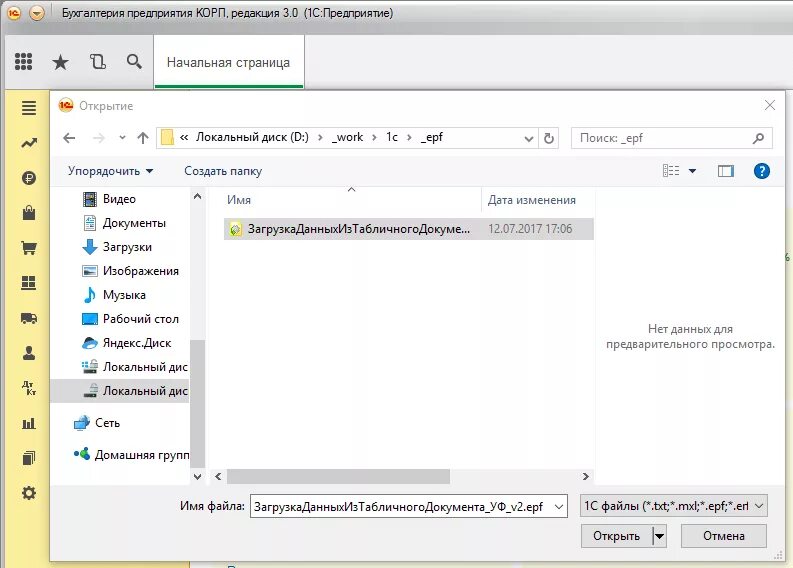Open the view options dropdown arrow

click(x=692, y=171)
